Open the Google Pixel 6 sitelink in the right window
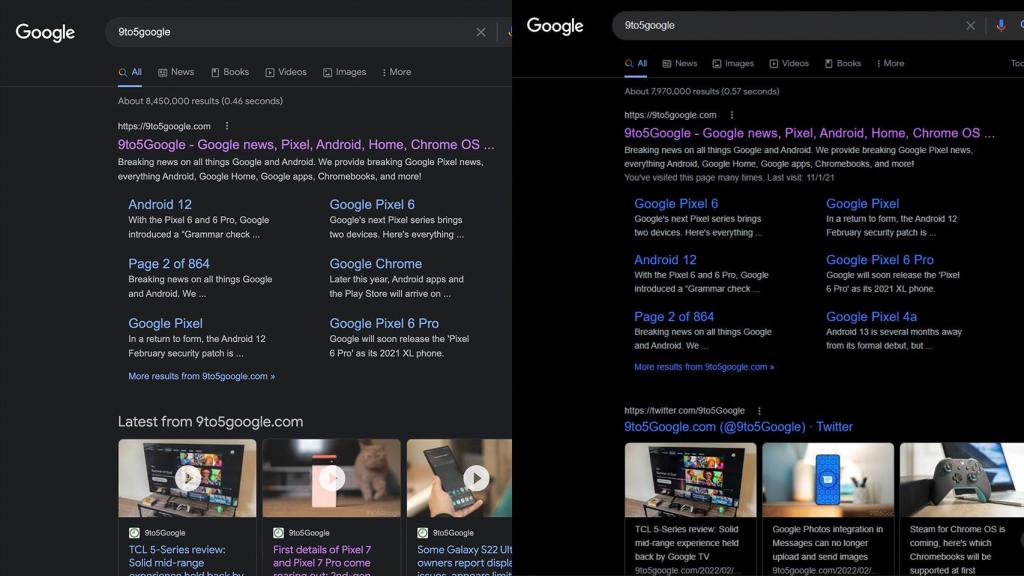This screenshot has height=576, width=1024. [676, 204]
